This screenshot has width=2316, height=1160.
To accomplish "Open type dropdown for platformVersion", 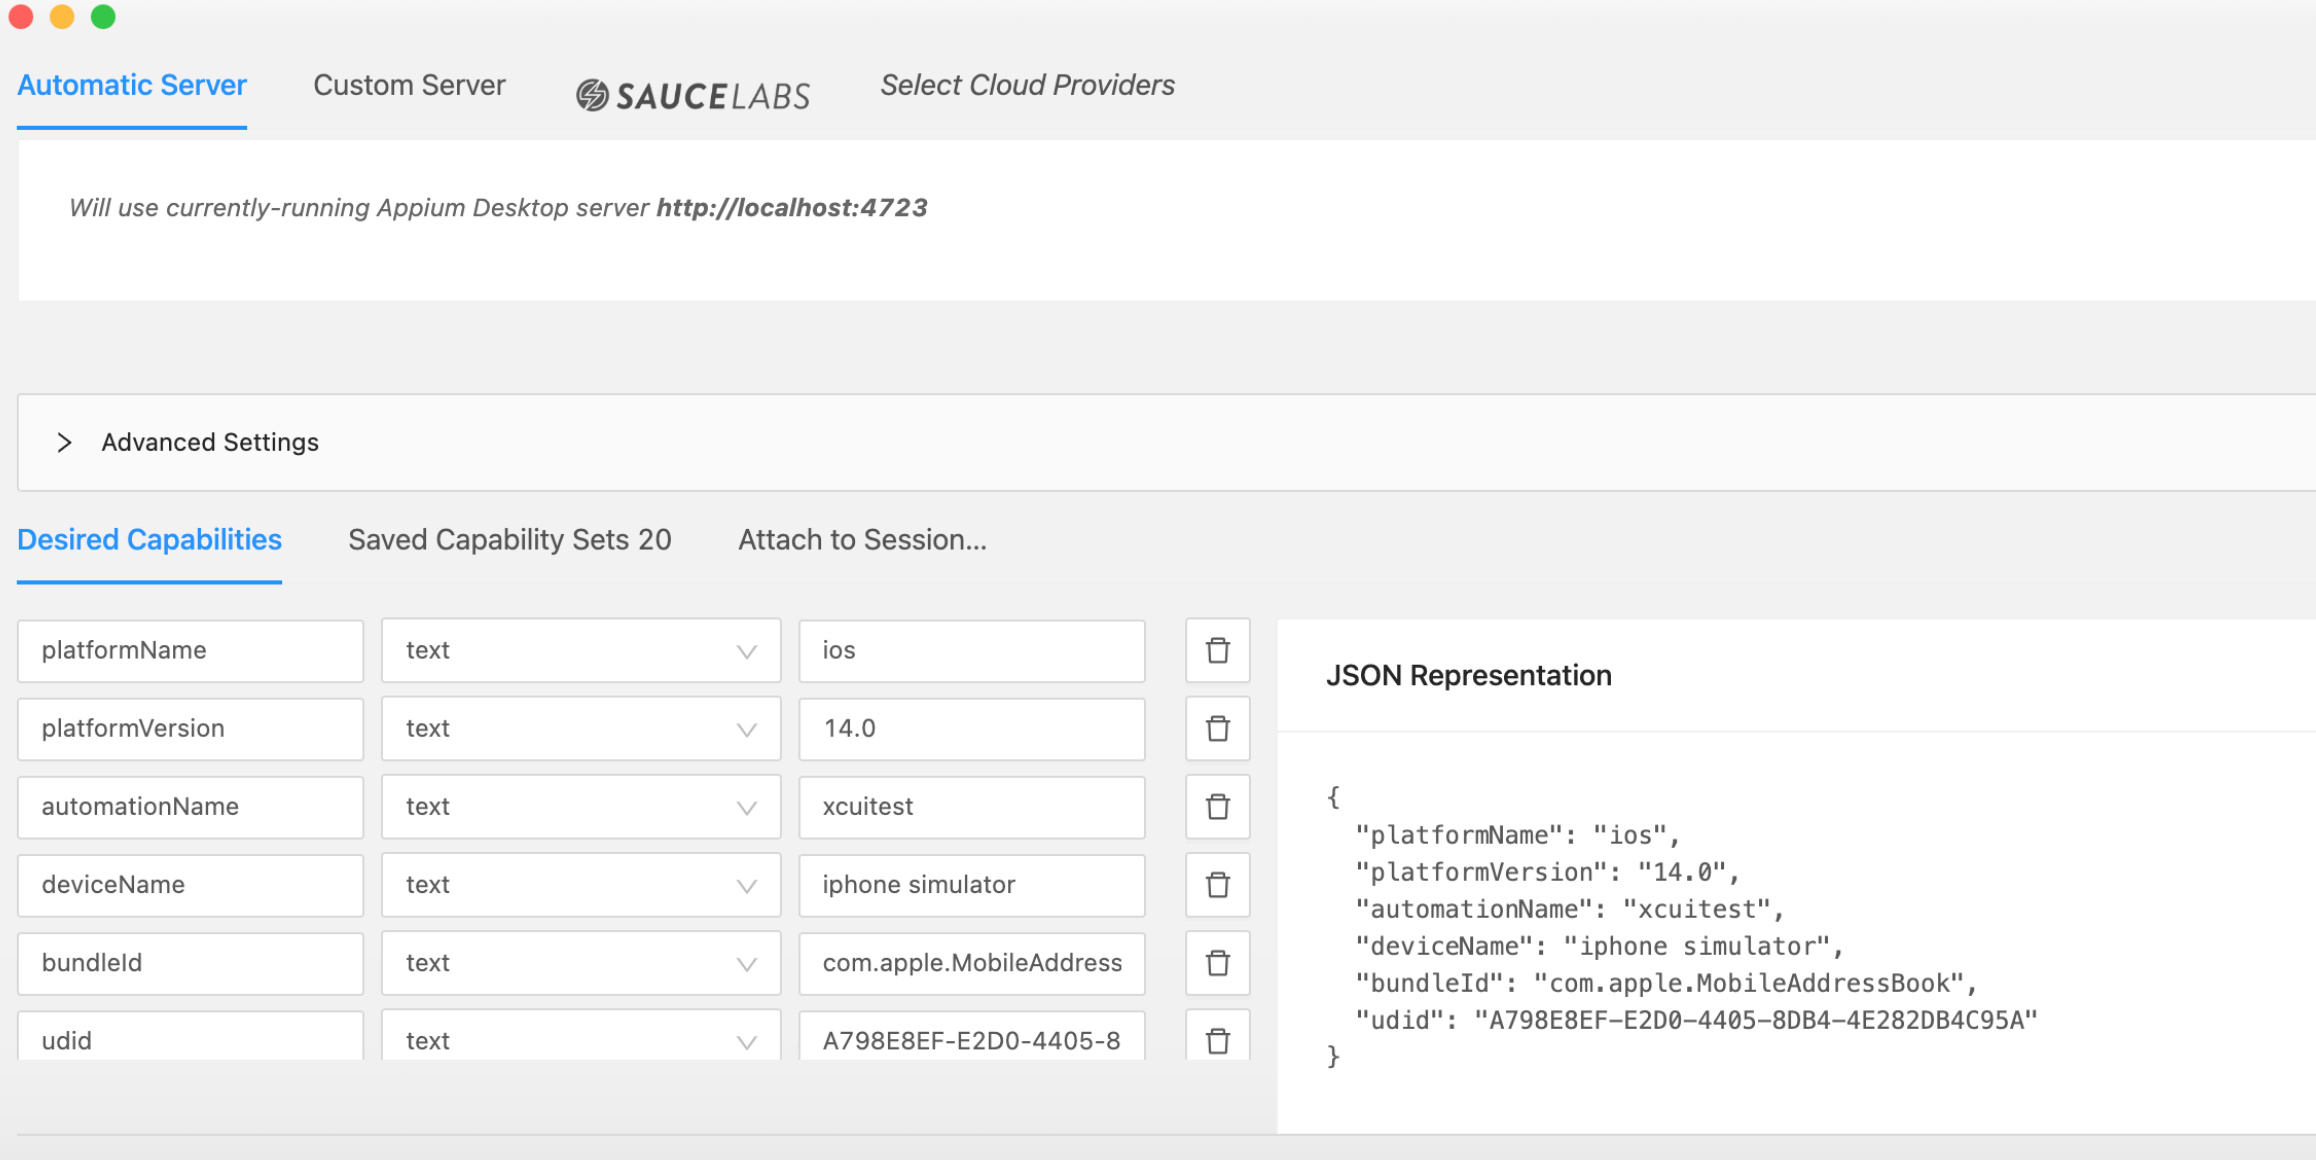I will click(x=581, y=728).
